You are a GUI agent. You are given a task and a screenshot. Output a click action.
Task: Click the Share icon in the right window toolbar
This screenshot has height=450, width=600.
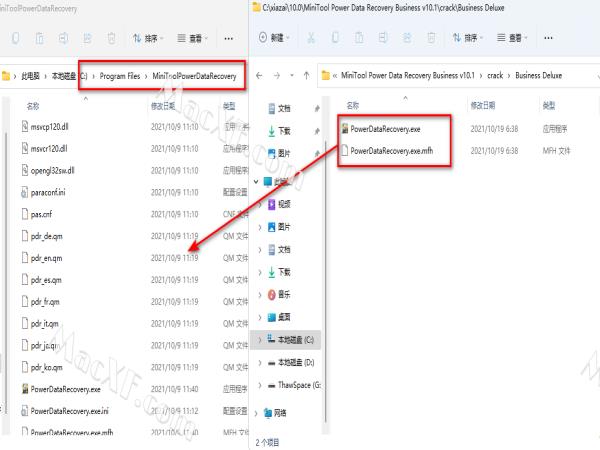click(x=407, y=38)
